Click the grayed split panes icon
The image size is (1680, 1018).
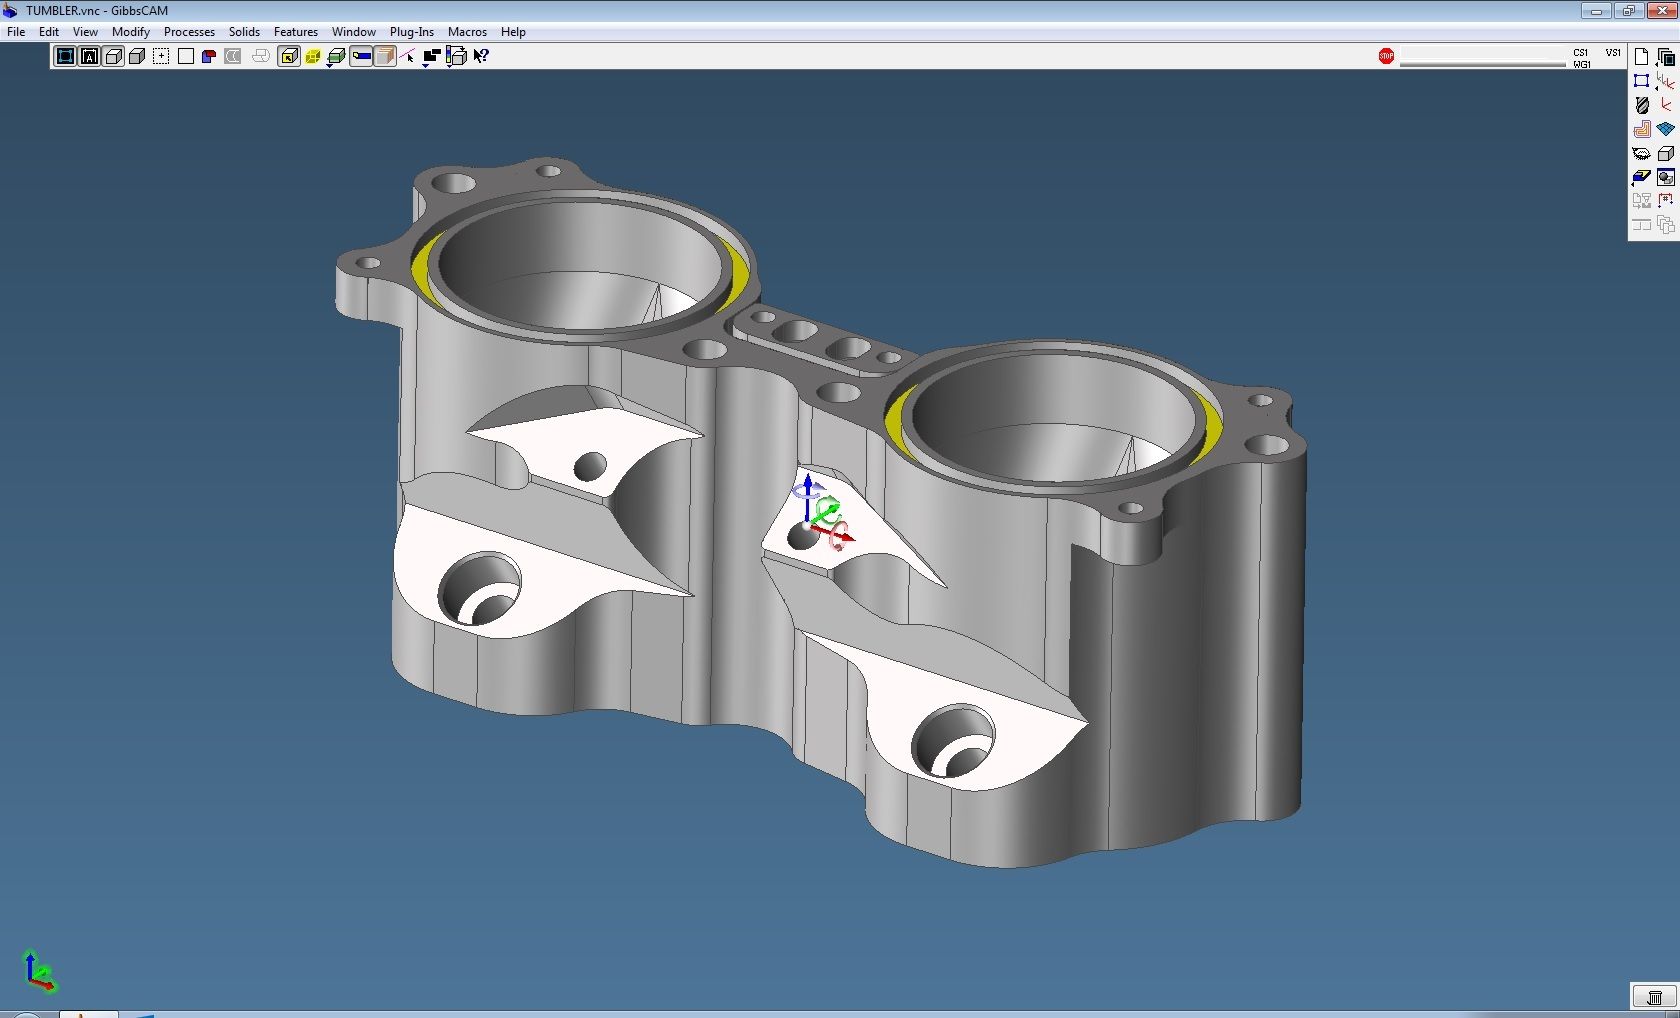pyautogui.click(x=1641, y=225)
